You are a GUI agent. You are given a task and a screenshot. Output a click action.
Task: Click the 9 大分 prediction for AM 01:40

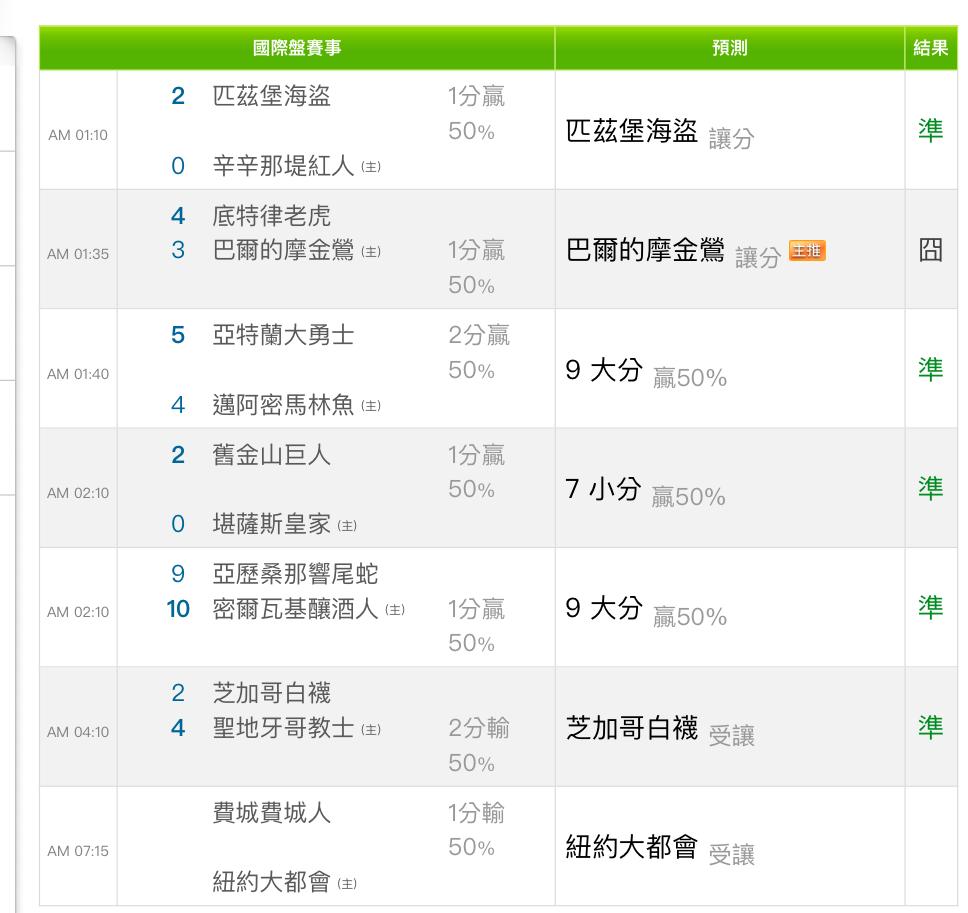coord(646,372)
